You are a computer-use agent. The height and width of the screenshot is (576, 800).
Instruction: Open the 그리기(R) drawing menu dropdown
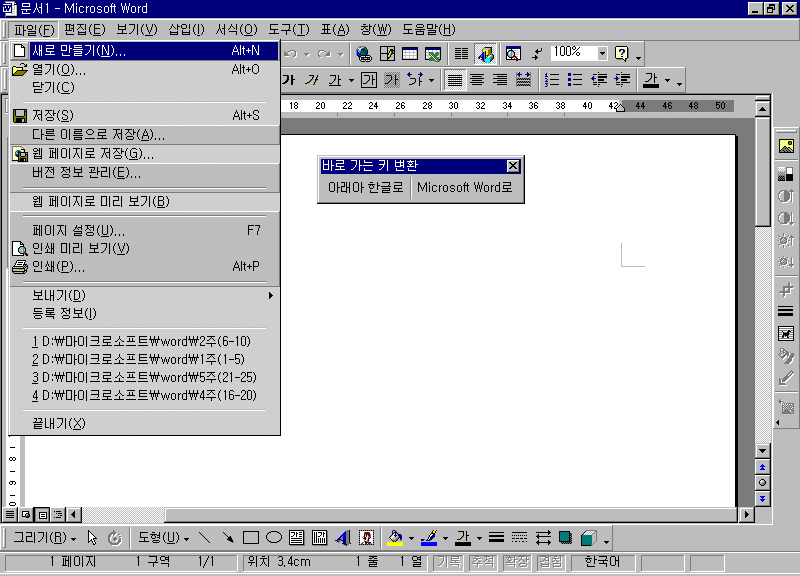pyautogui.click(x=44, y=538)
